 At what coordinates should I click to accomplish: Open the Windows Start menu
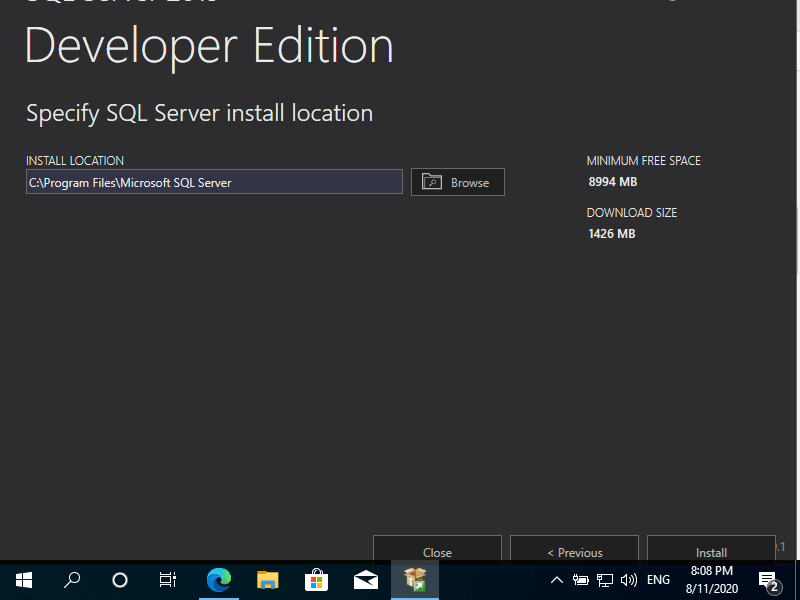point(24,580)
